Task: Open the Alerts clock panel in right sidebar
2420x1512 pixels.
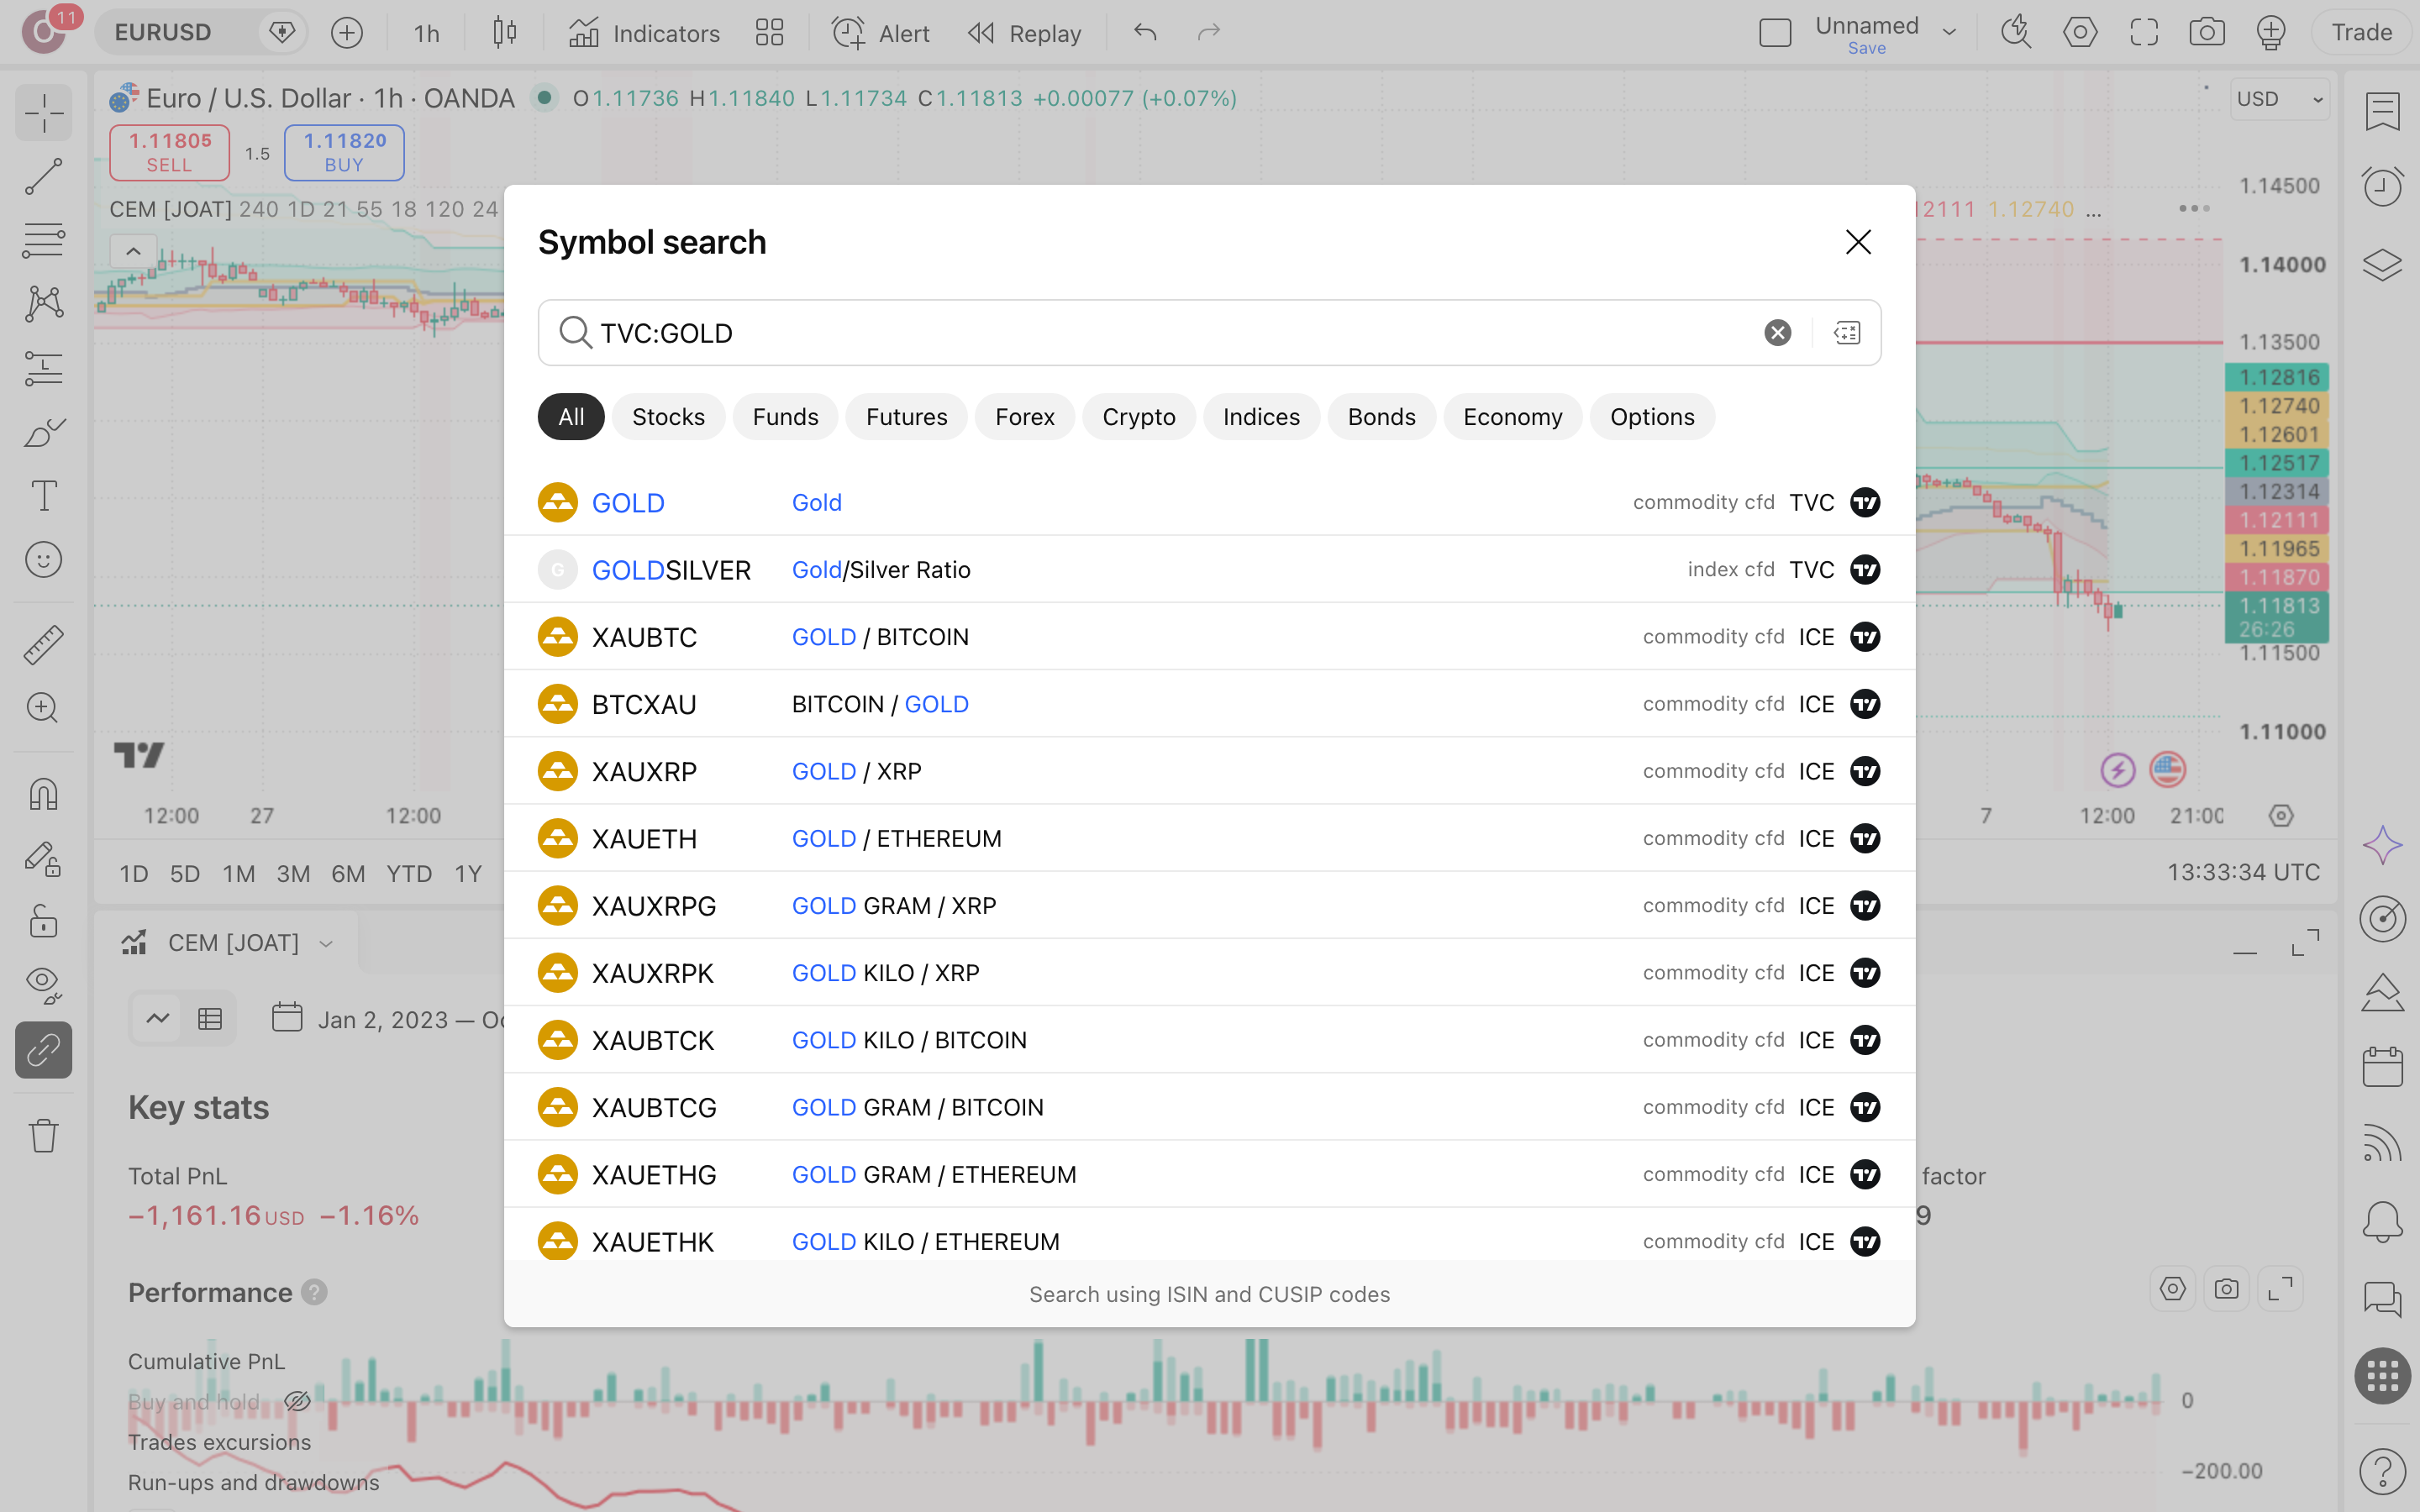Action: pyautogui.click(x=2382, y=187)
